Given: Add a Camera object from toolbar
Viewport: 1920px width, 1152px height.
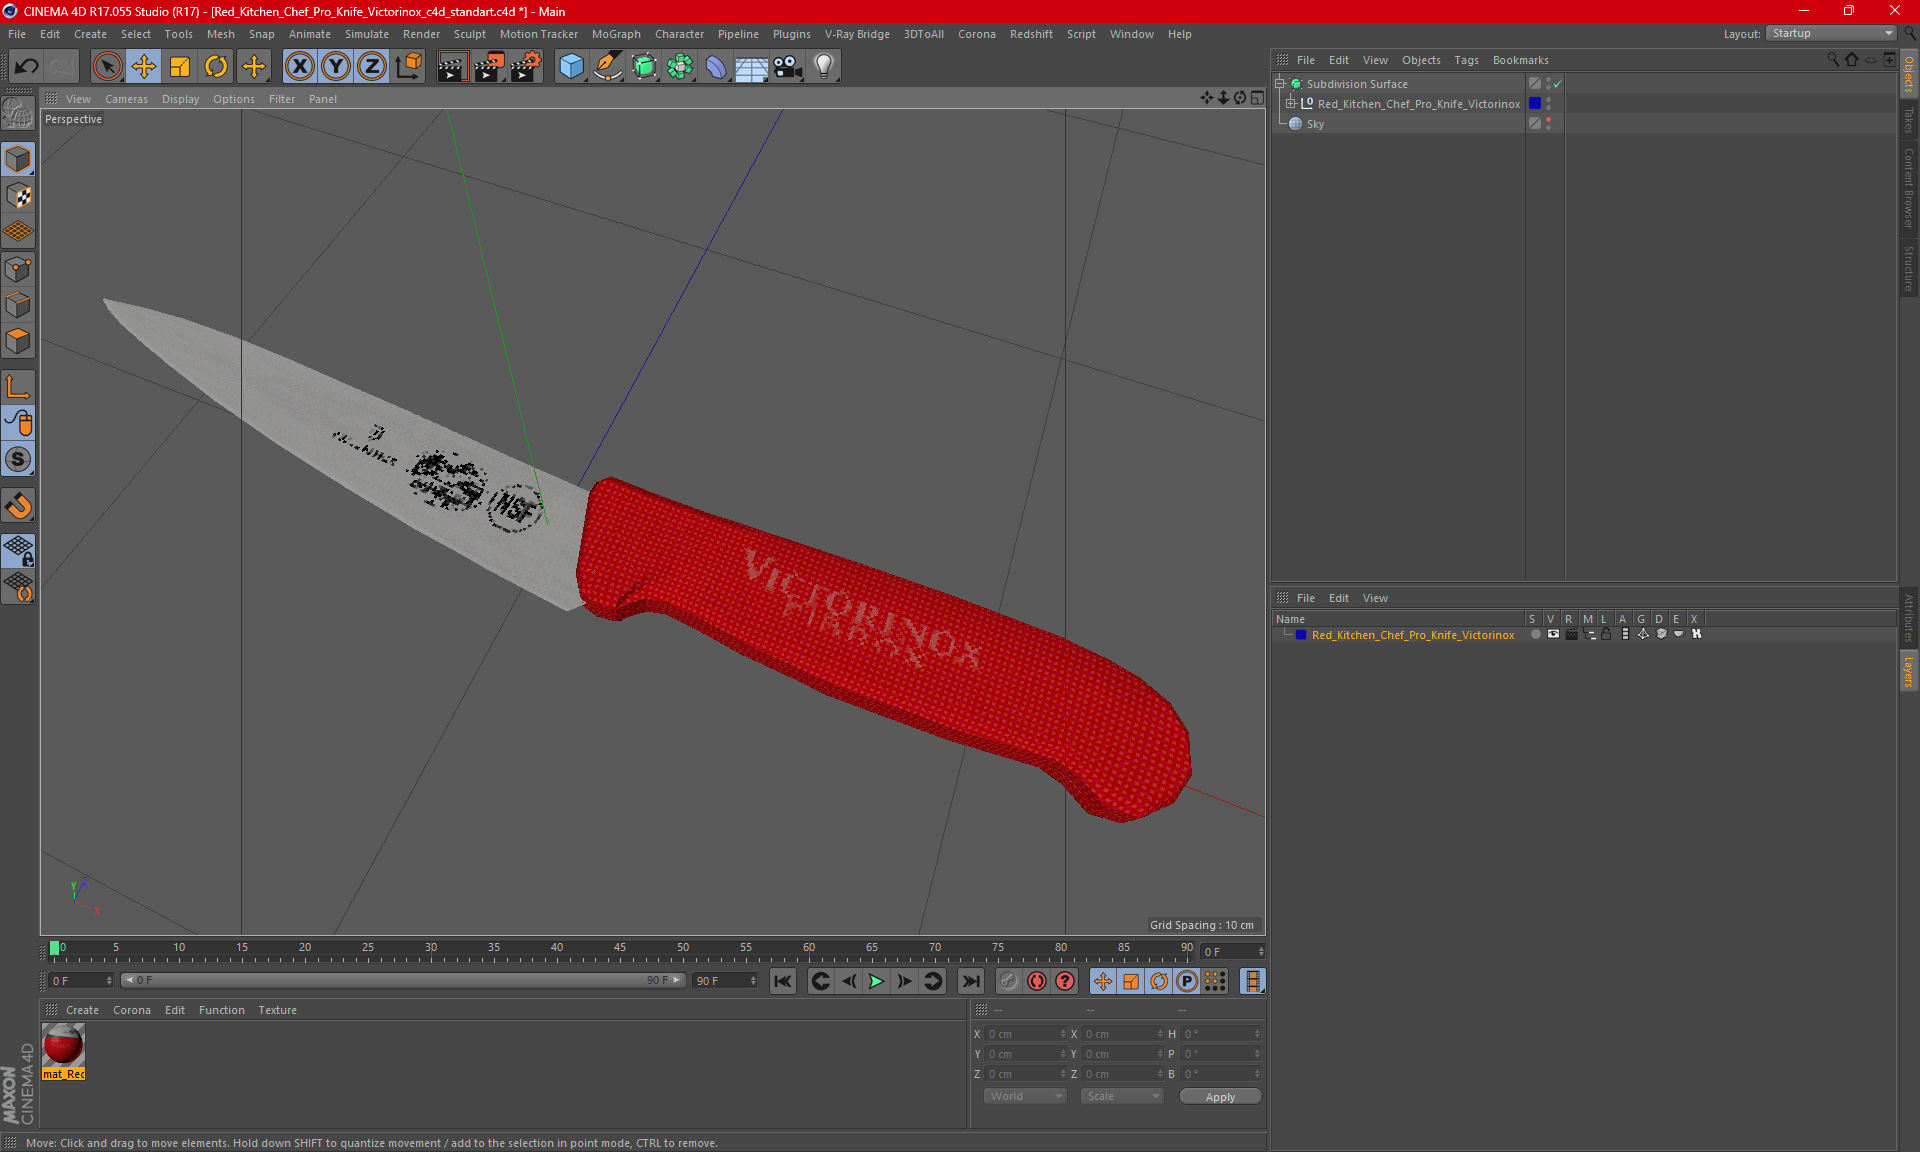Looking at the screenshot, I should [x=787, y=67].
